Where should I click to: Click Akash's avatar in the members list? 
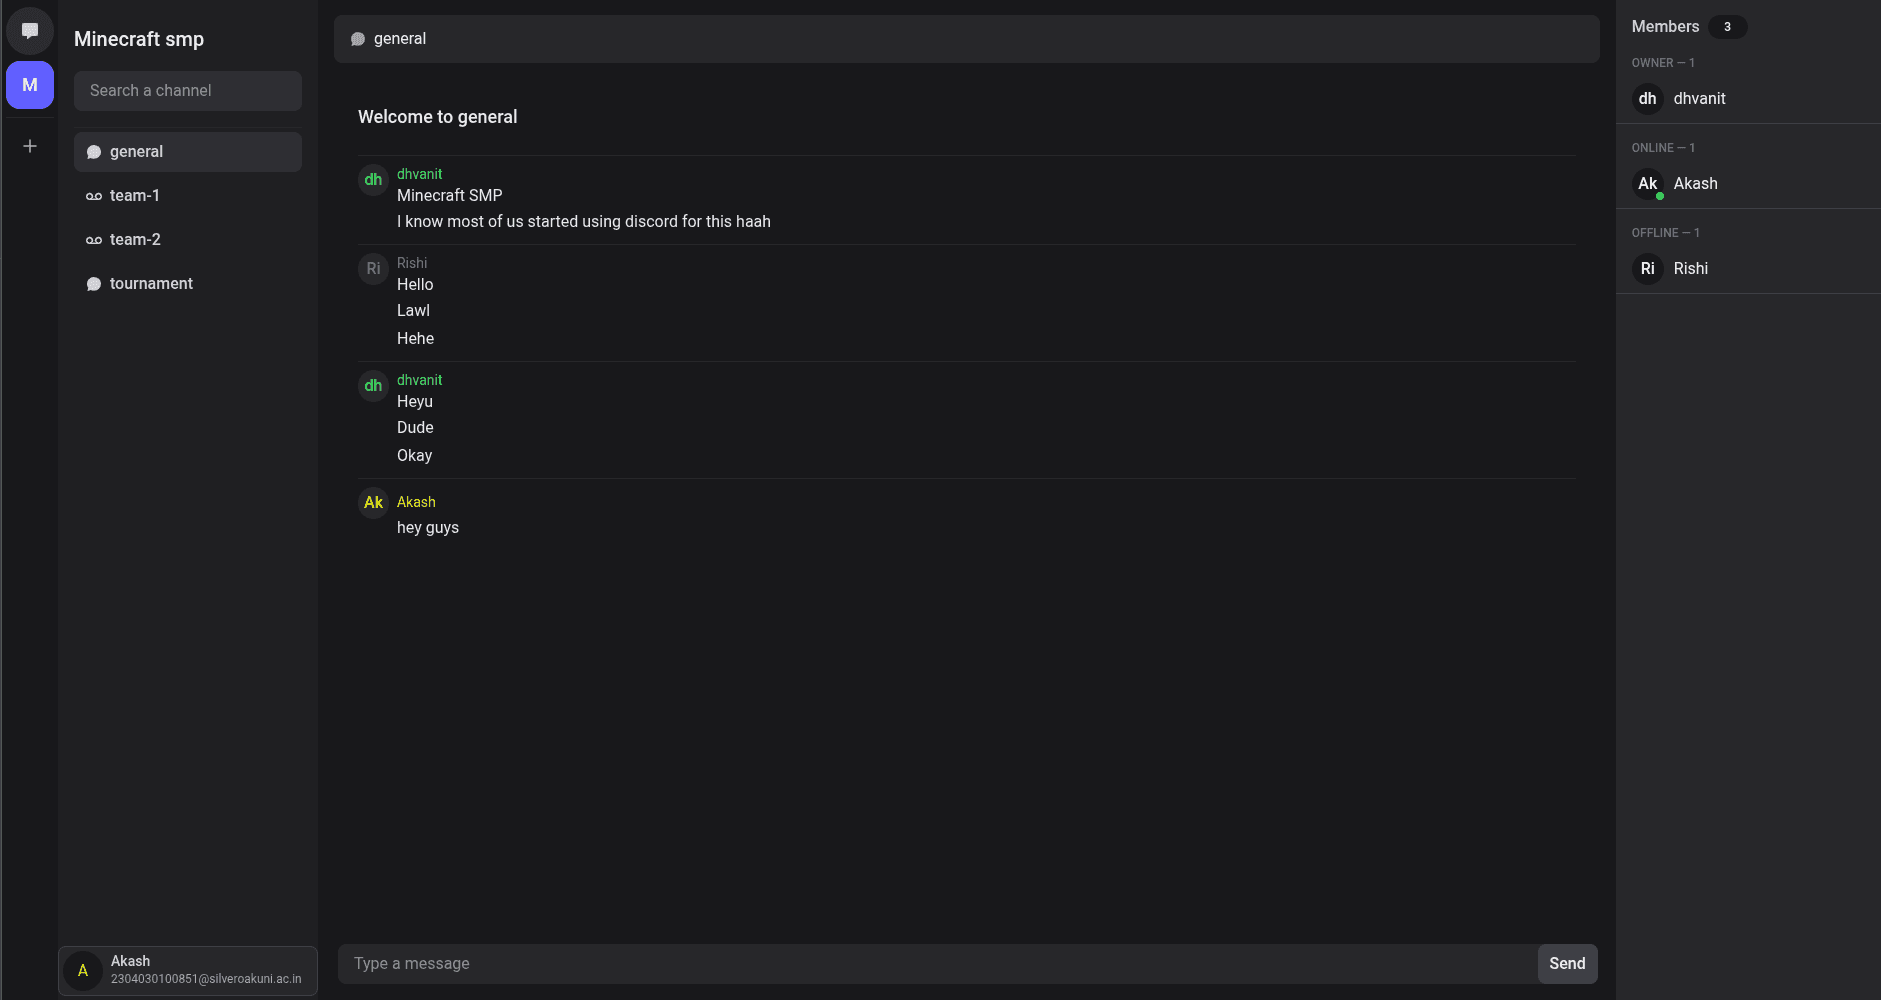pos(1647,184)
